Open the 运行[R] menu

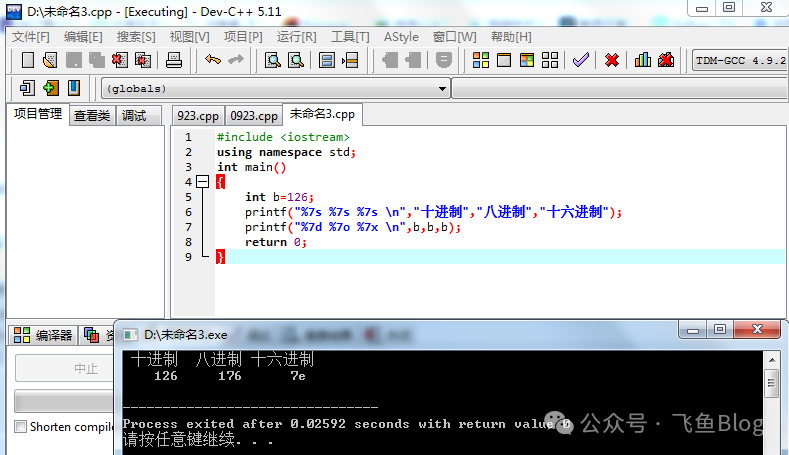pyautogui.click(x=296, y=37)
